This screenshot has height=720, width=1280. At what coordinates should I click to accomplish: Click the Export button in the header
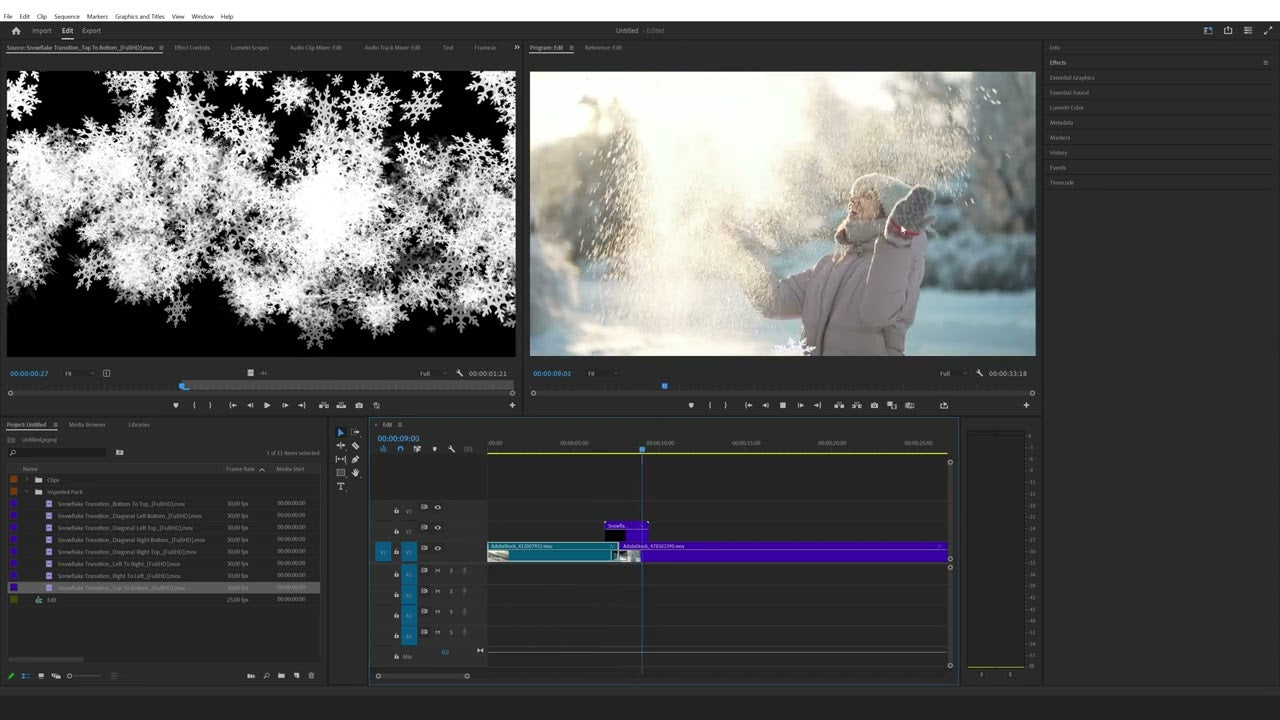(92, 30)
